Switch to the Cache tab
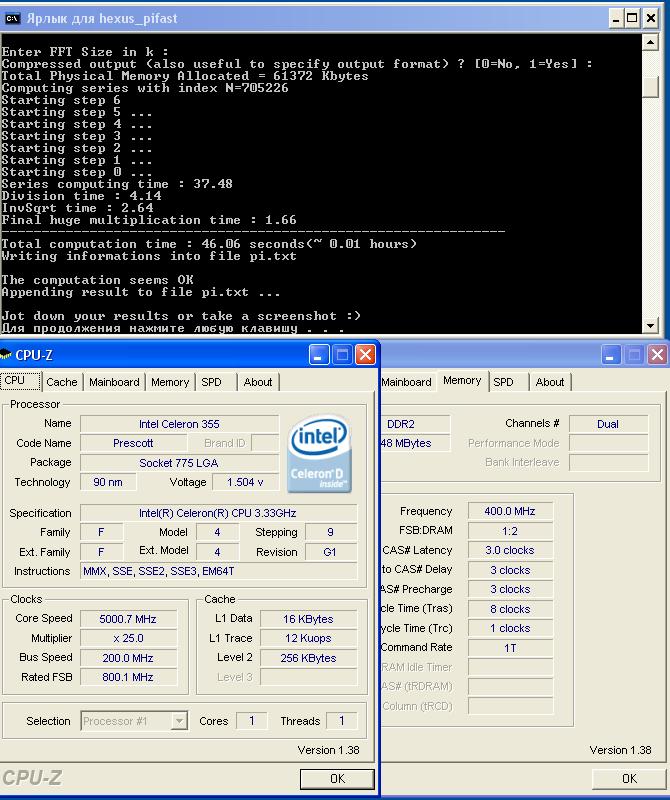 pyautogui.click(x=62, y=382)
